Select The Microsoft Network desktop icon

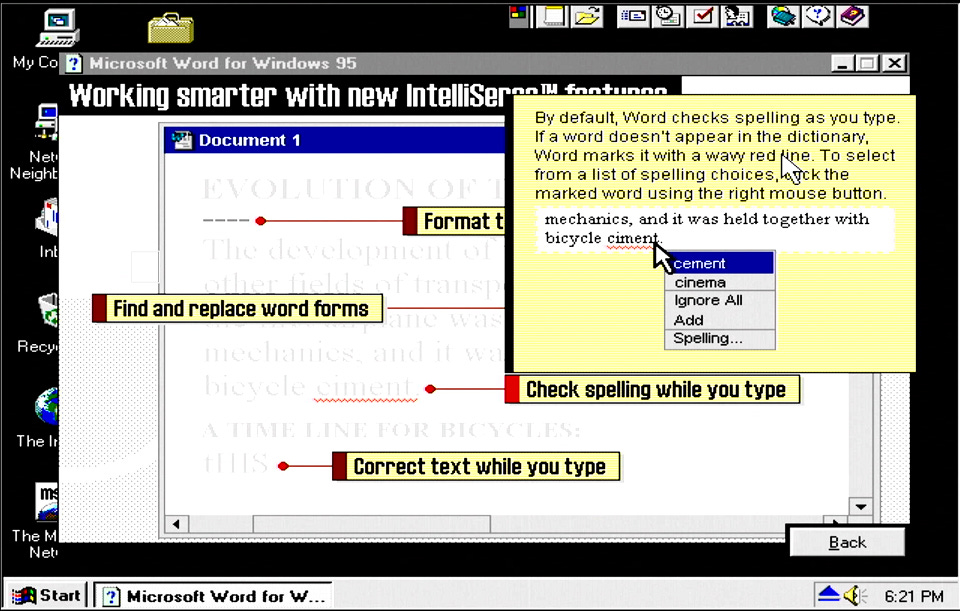click(47, 501)
